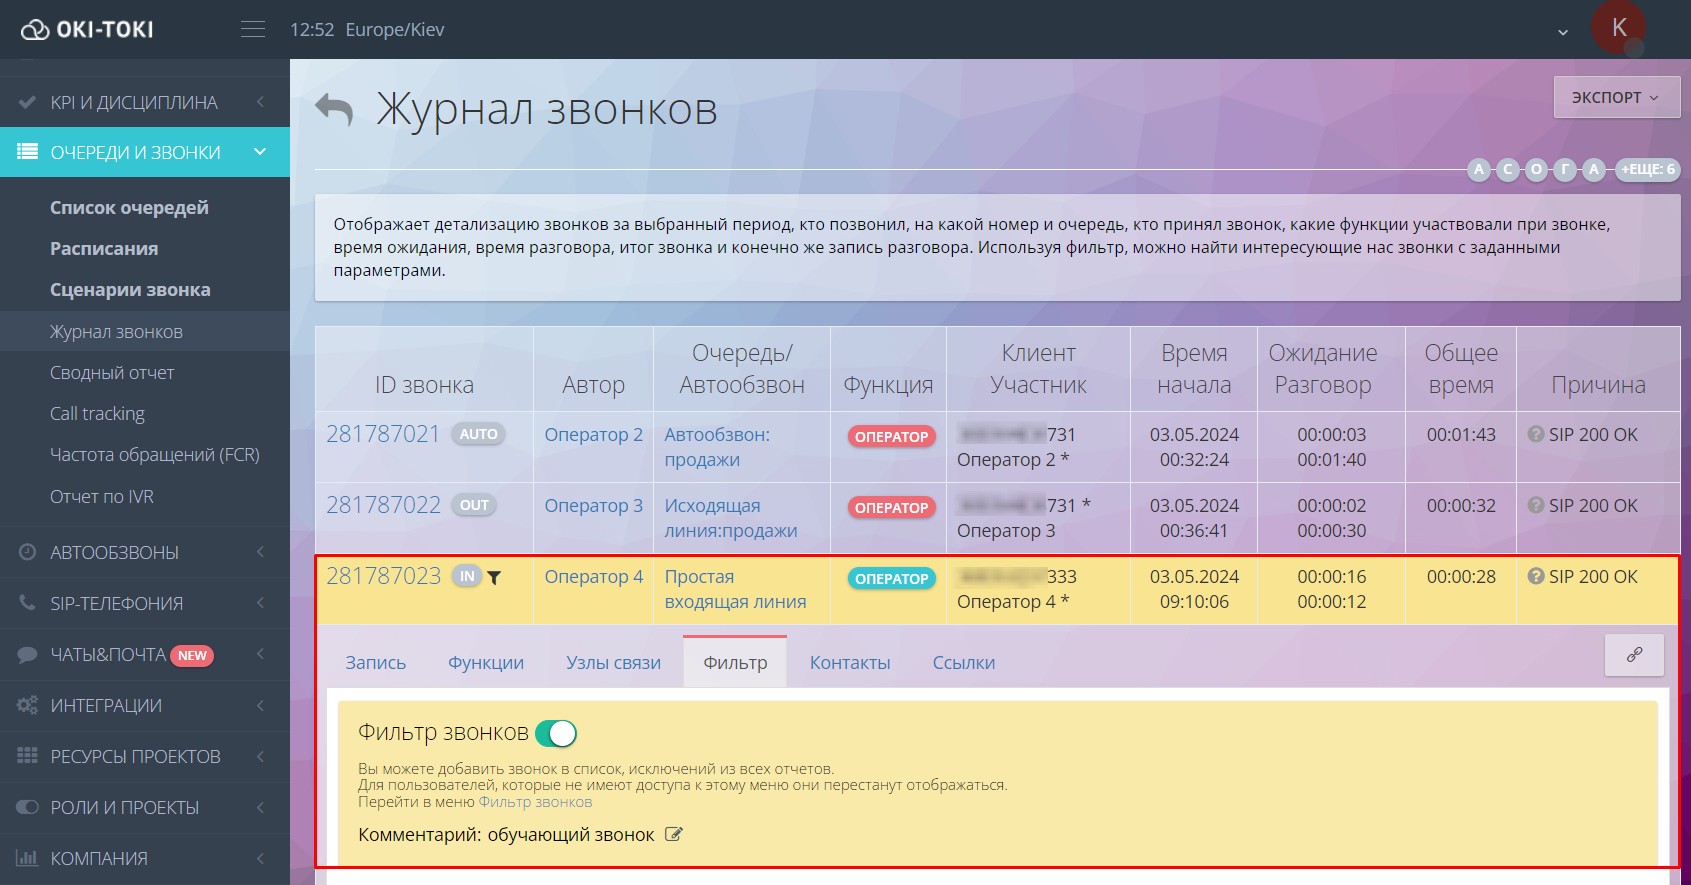Viewport: 1691px width, 885px height.
Task: Expand the ИНТЕГРАЦИИ section
Action: pyautogui.click(x=260, y=705)
